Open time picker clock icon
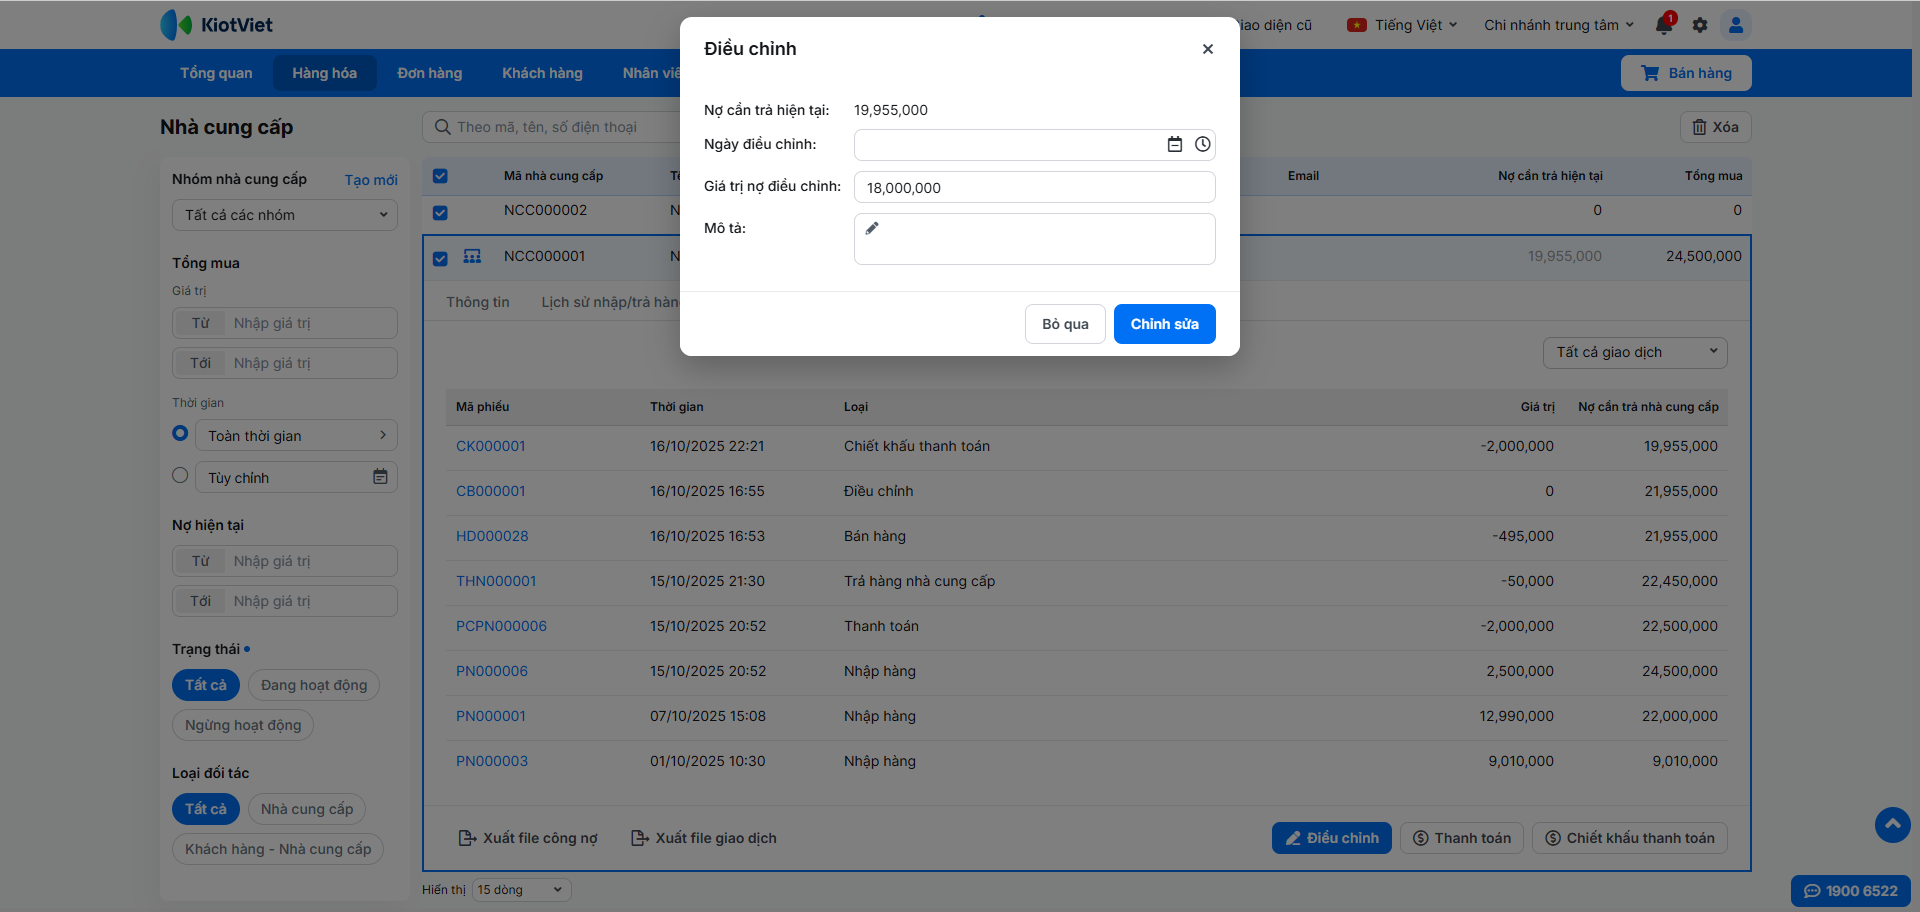This screenshot has height=912, width=1920. [x=1203, y=145]
